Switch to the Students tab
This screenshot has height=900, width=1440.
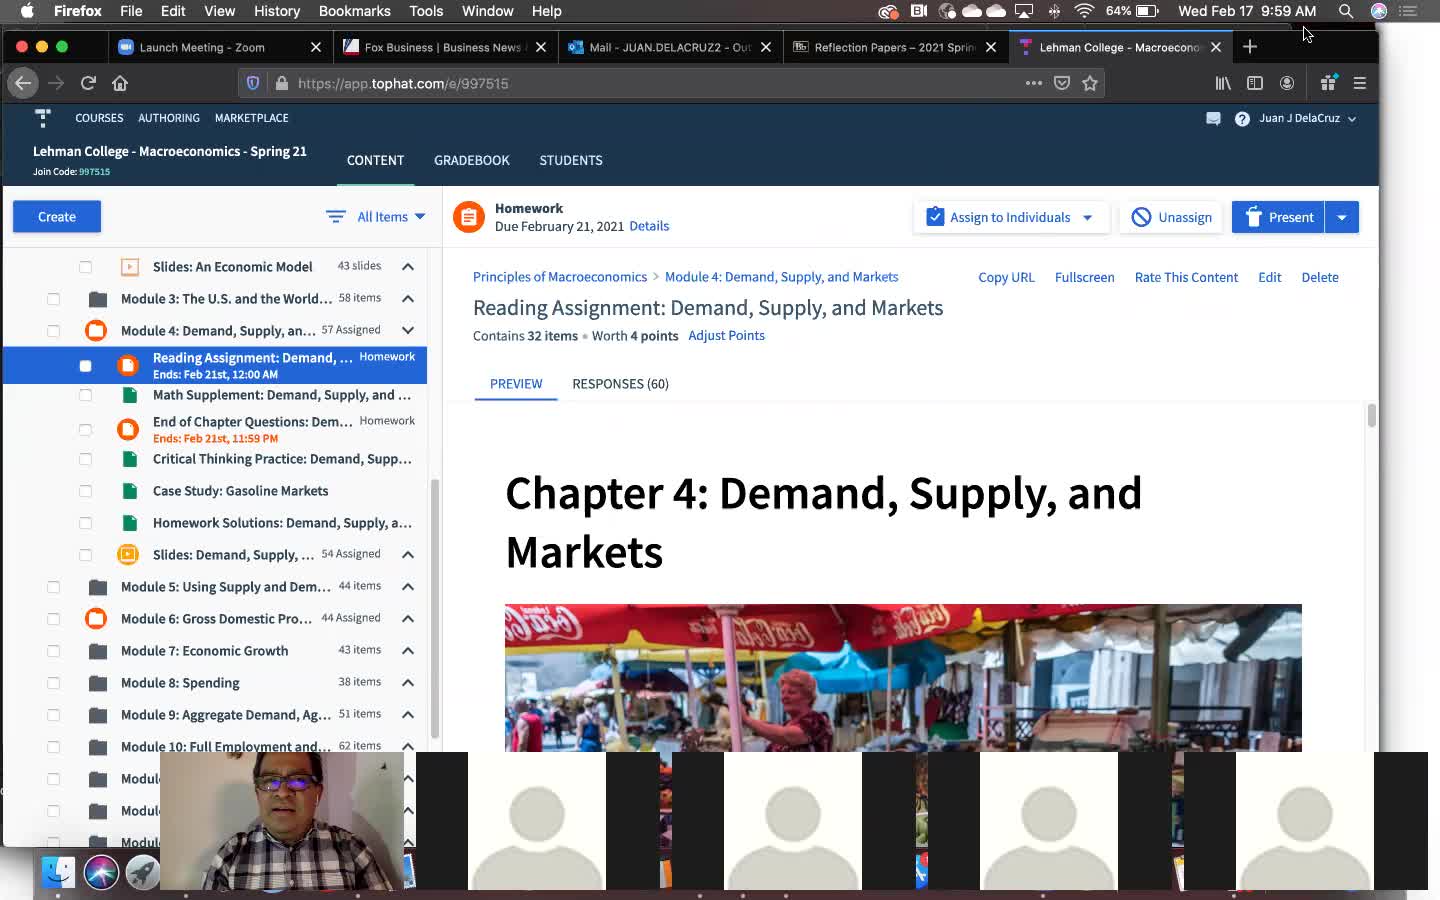[x=571, y=160]
